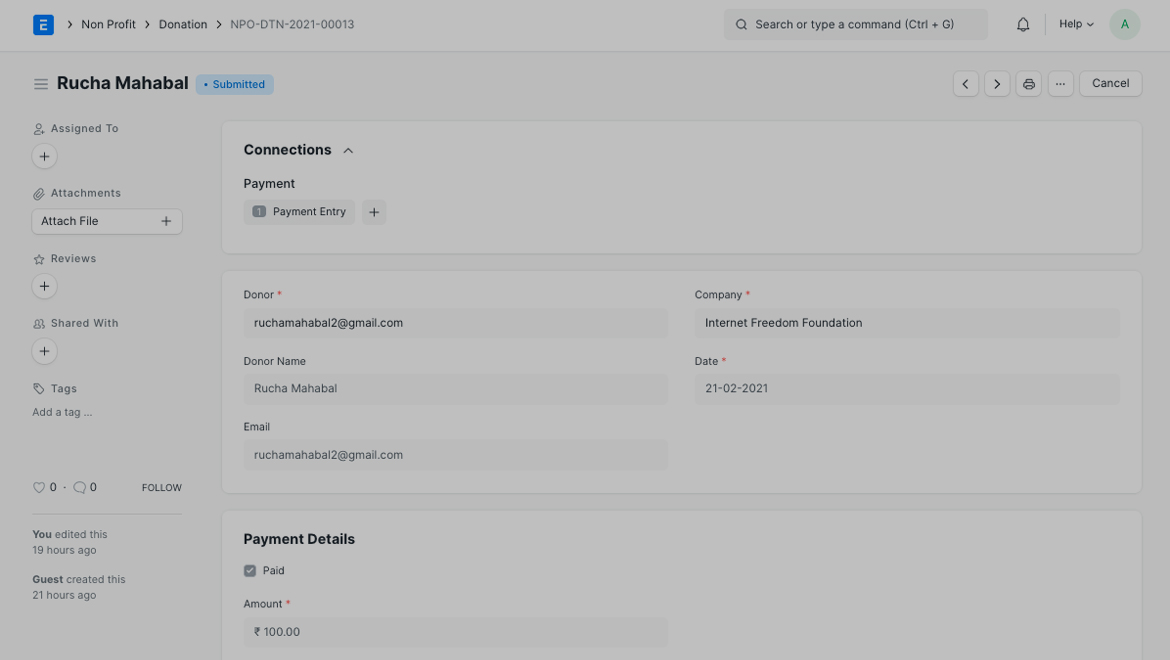Click the ERPNext home logo icon

(x=43, y=24)
